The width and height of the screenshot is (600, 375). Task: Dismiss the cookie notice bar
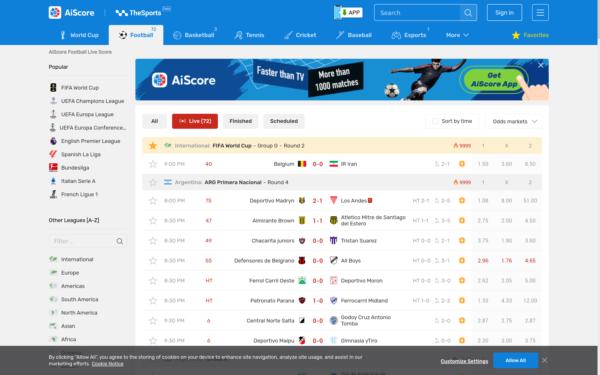(545, 360)
